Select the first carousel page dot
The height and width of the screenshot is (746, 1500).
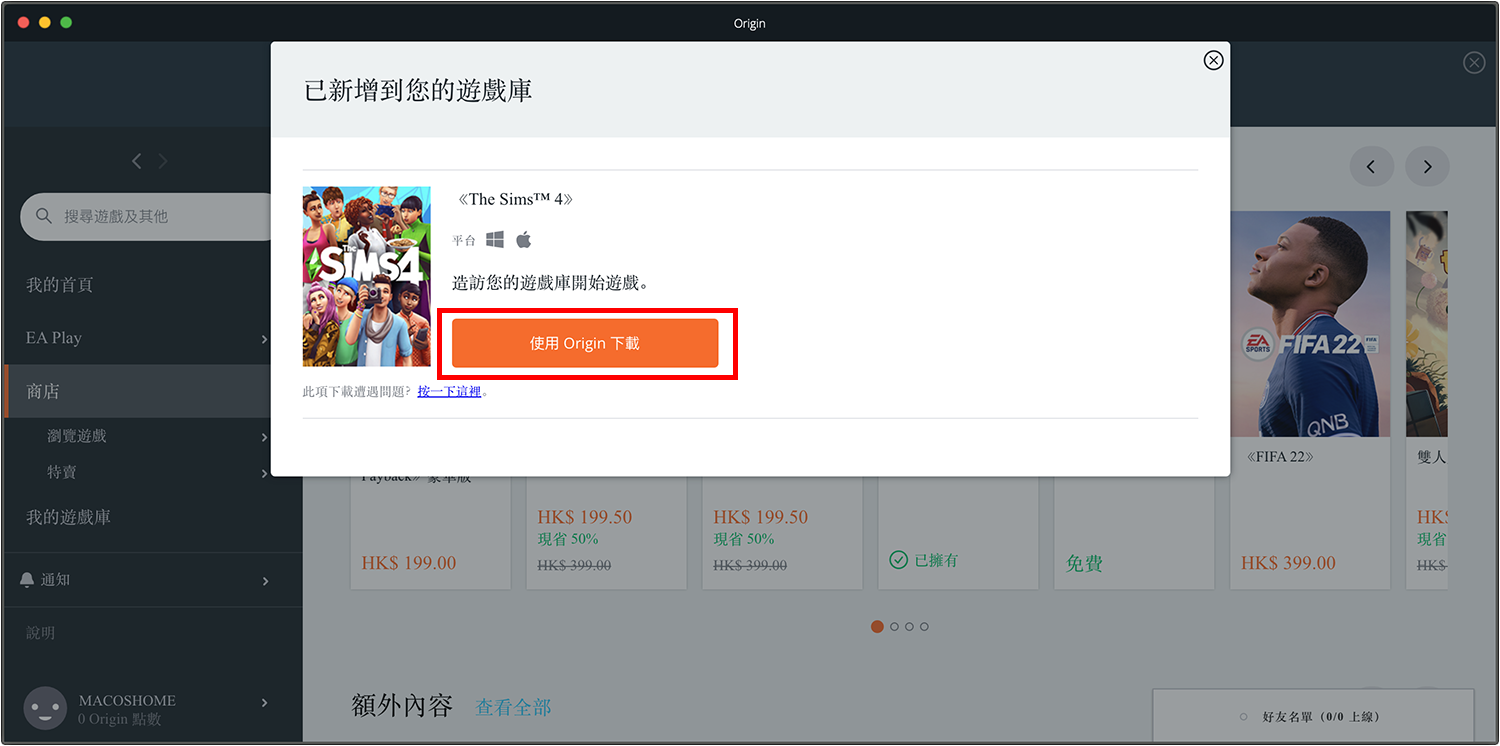877,627
